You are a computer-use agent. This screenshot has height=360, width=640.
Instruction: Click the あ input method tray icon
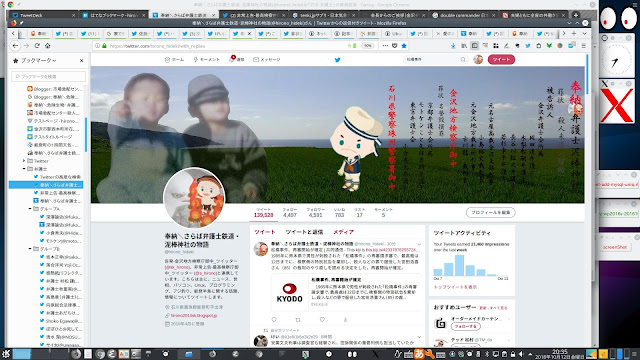(419, 354)
